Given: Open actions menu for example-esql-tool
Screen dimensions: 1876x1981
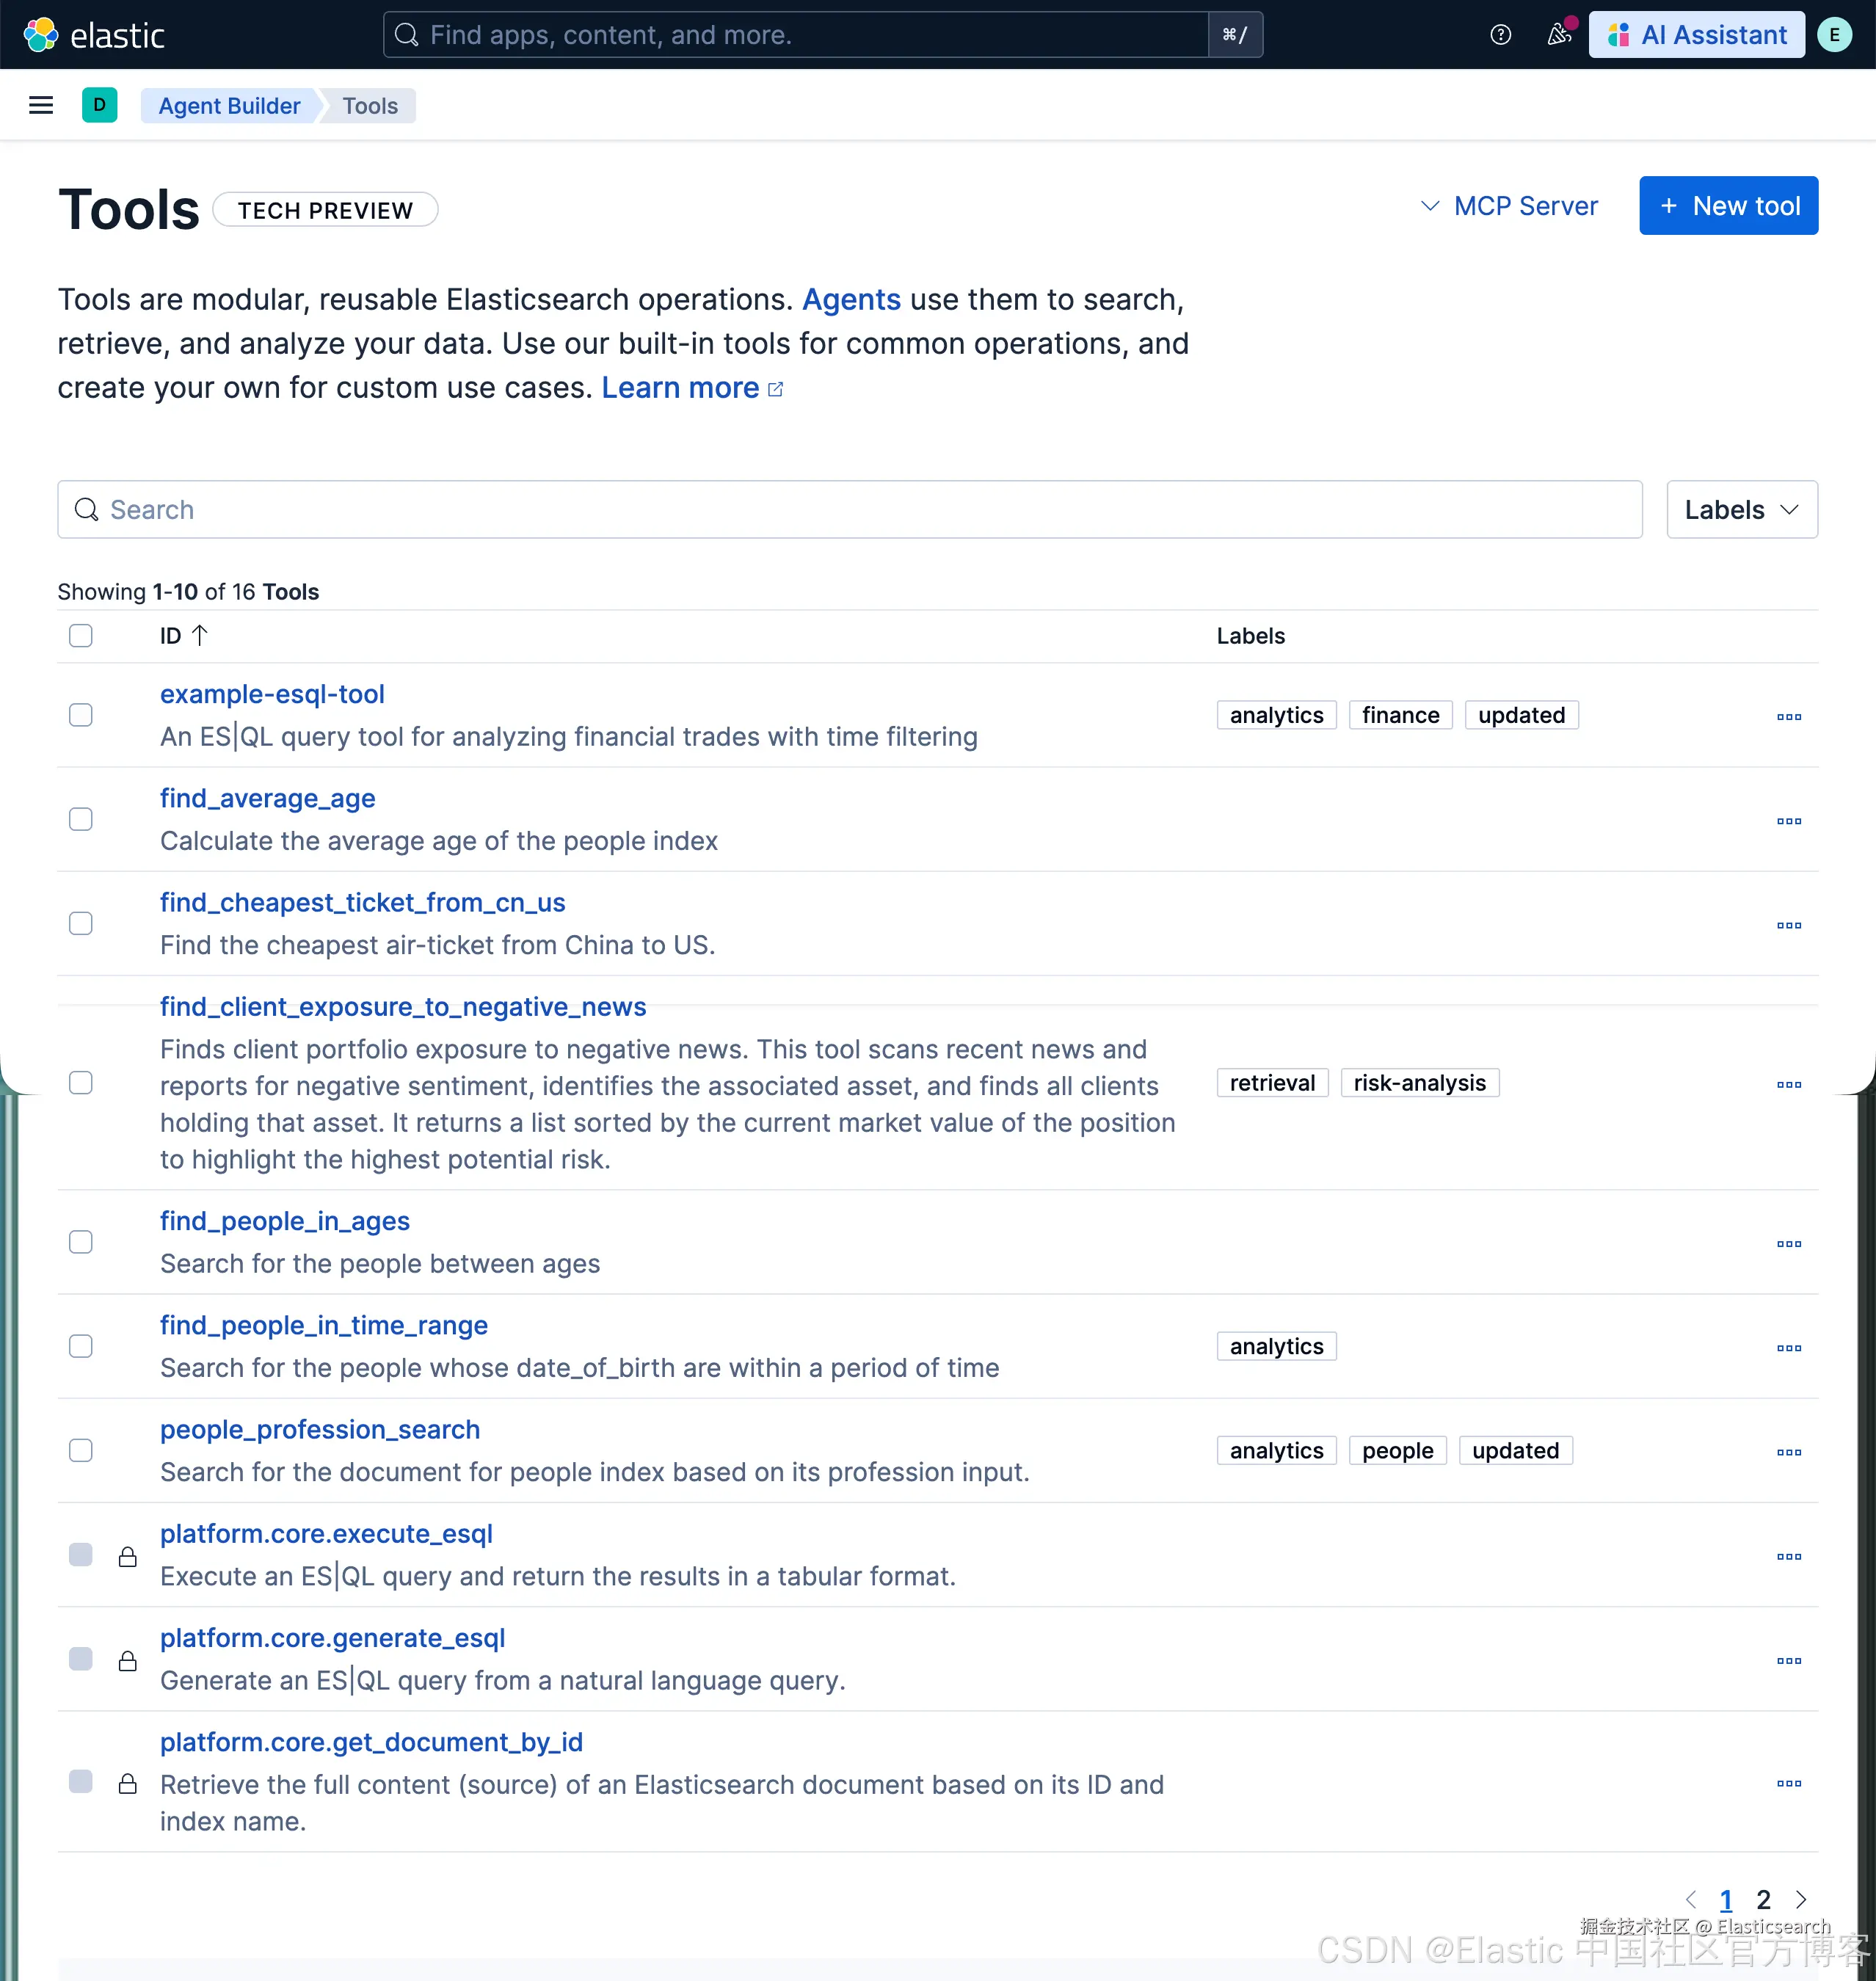Looking at the screenshot, I should pyautogui.click(x=1788, y=717).
